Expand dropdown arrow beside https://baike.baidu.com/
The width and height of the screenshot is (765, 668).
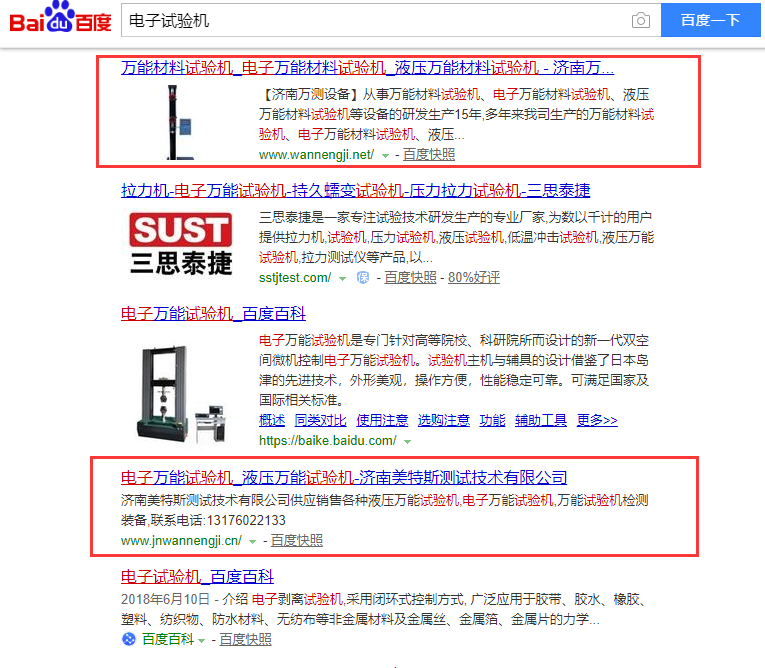(x=407, y=442)
